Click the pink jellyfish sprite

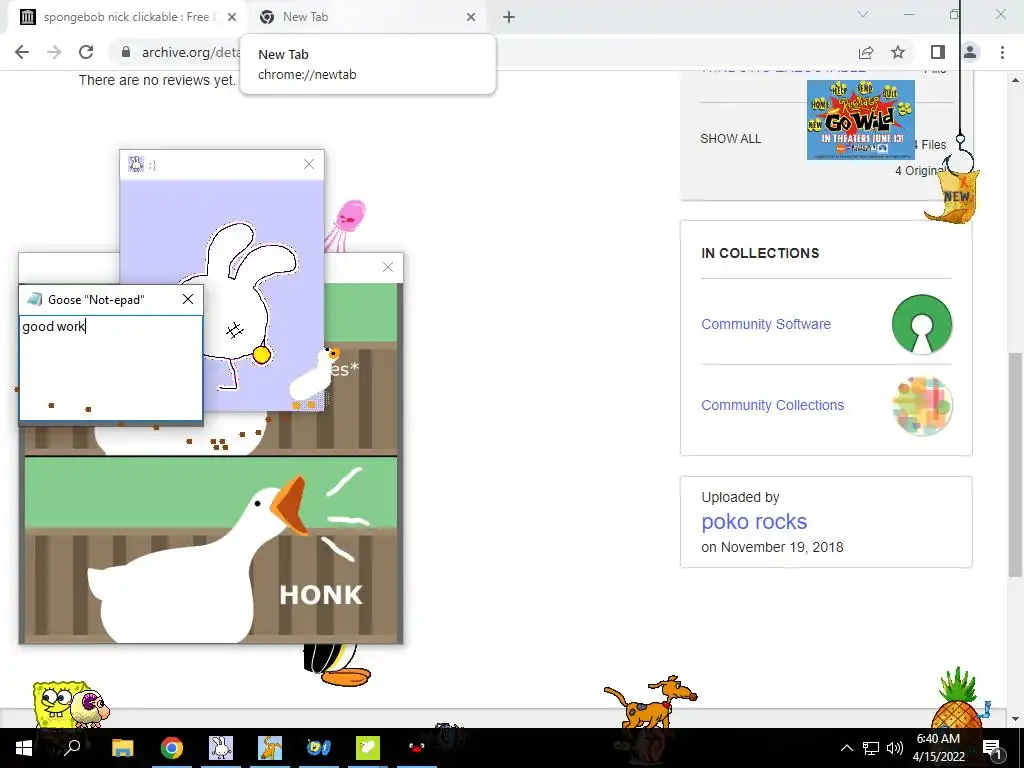tap(349, 224)
